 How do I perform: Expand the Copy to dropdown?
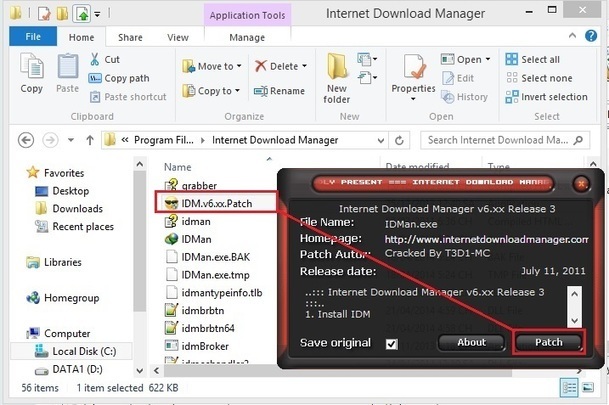click(238, 91)
